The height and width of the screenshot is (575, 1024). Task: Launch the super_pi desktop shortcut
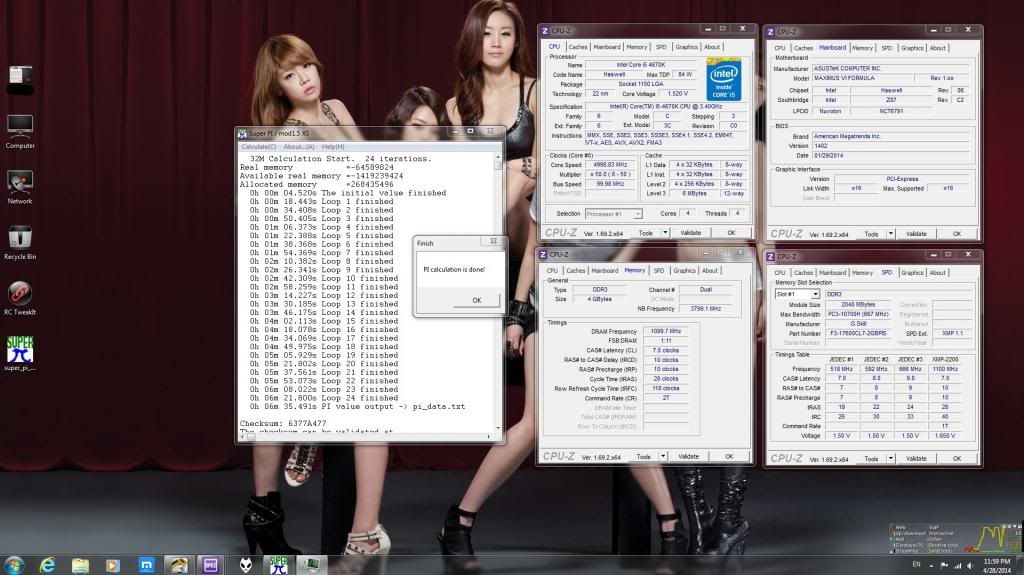coord(20,353)
